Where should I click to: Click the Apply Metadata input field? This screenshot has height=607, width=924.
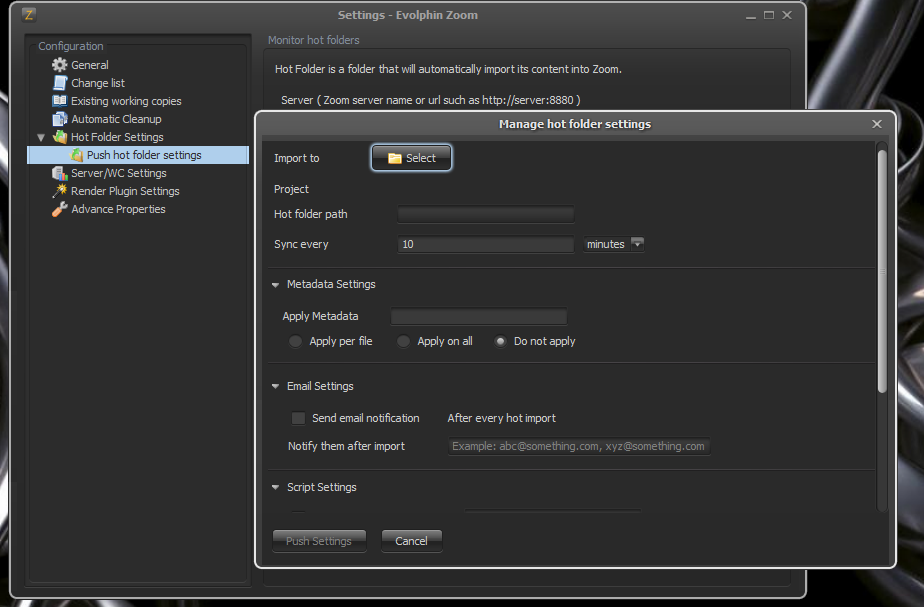pyautogui.click(x=478, y=316)
